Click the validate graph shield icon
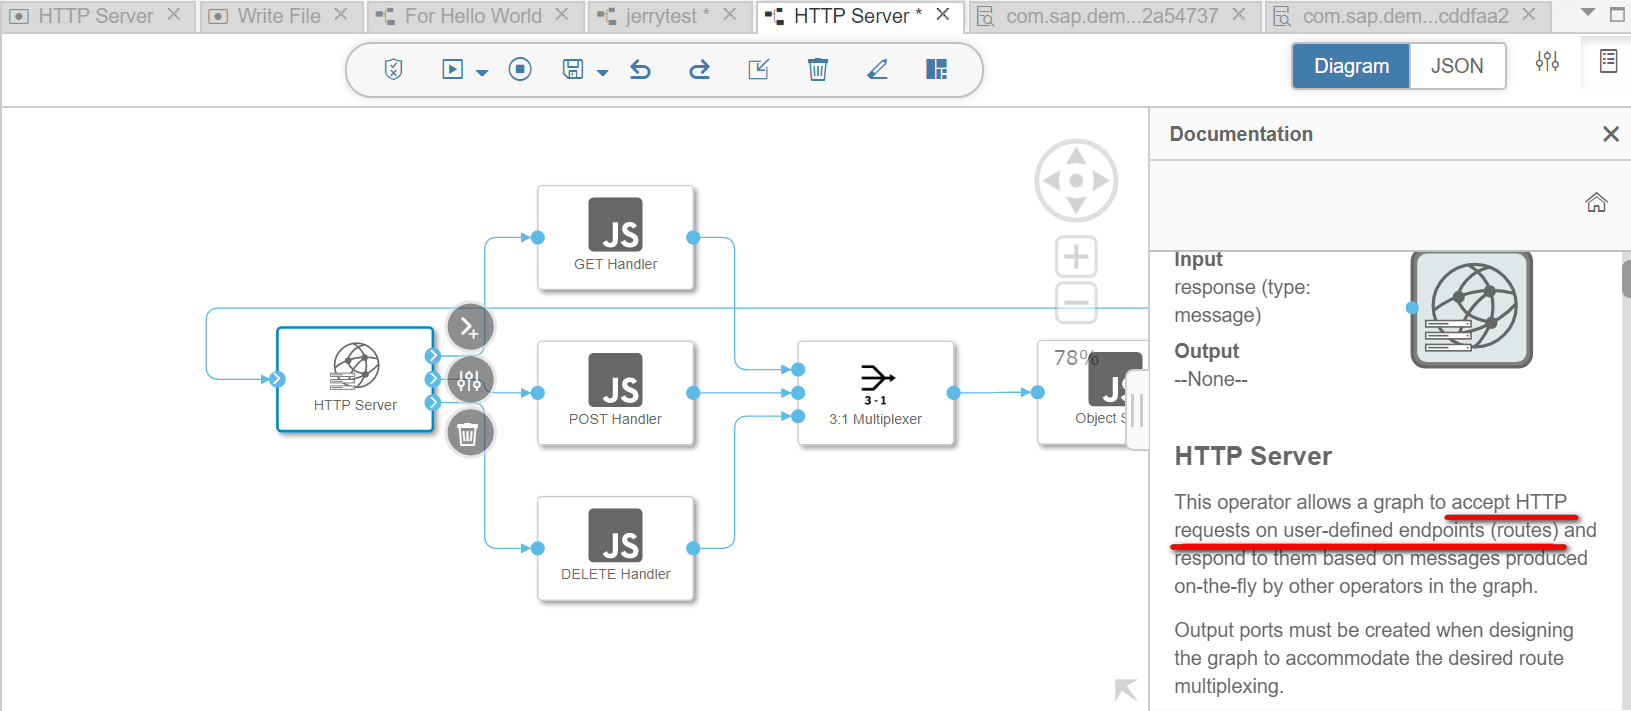1631x711 pixels. click(394, 69)
